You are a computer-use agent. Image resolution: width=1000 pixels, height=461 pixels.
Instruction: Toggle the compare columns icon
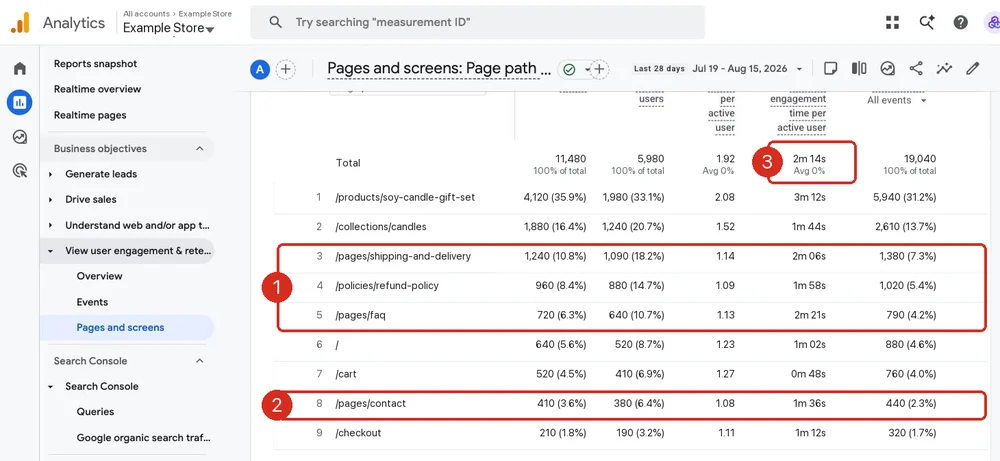[859, 68]
